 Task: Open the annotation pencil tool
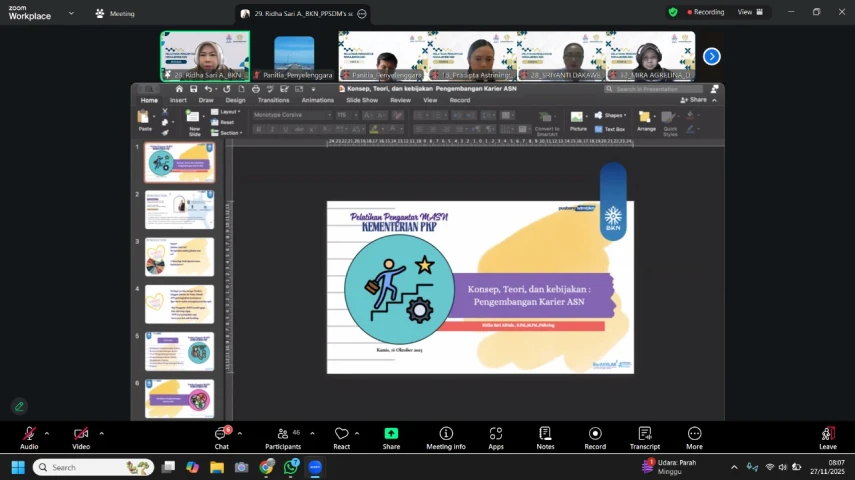(19, 406)
